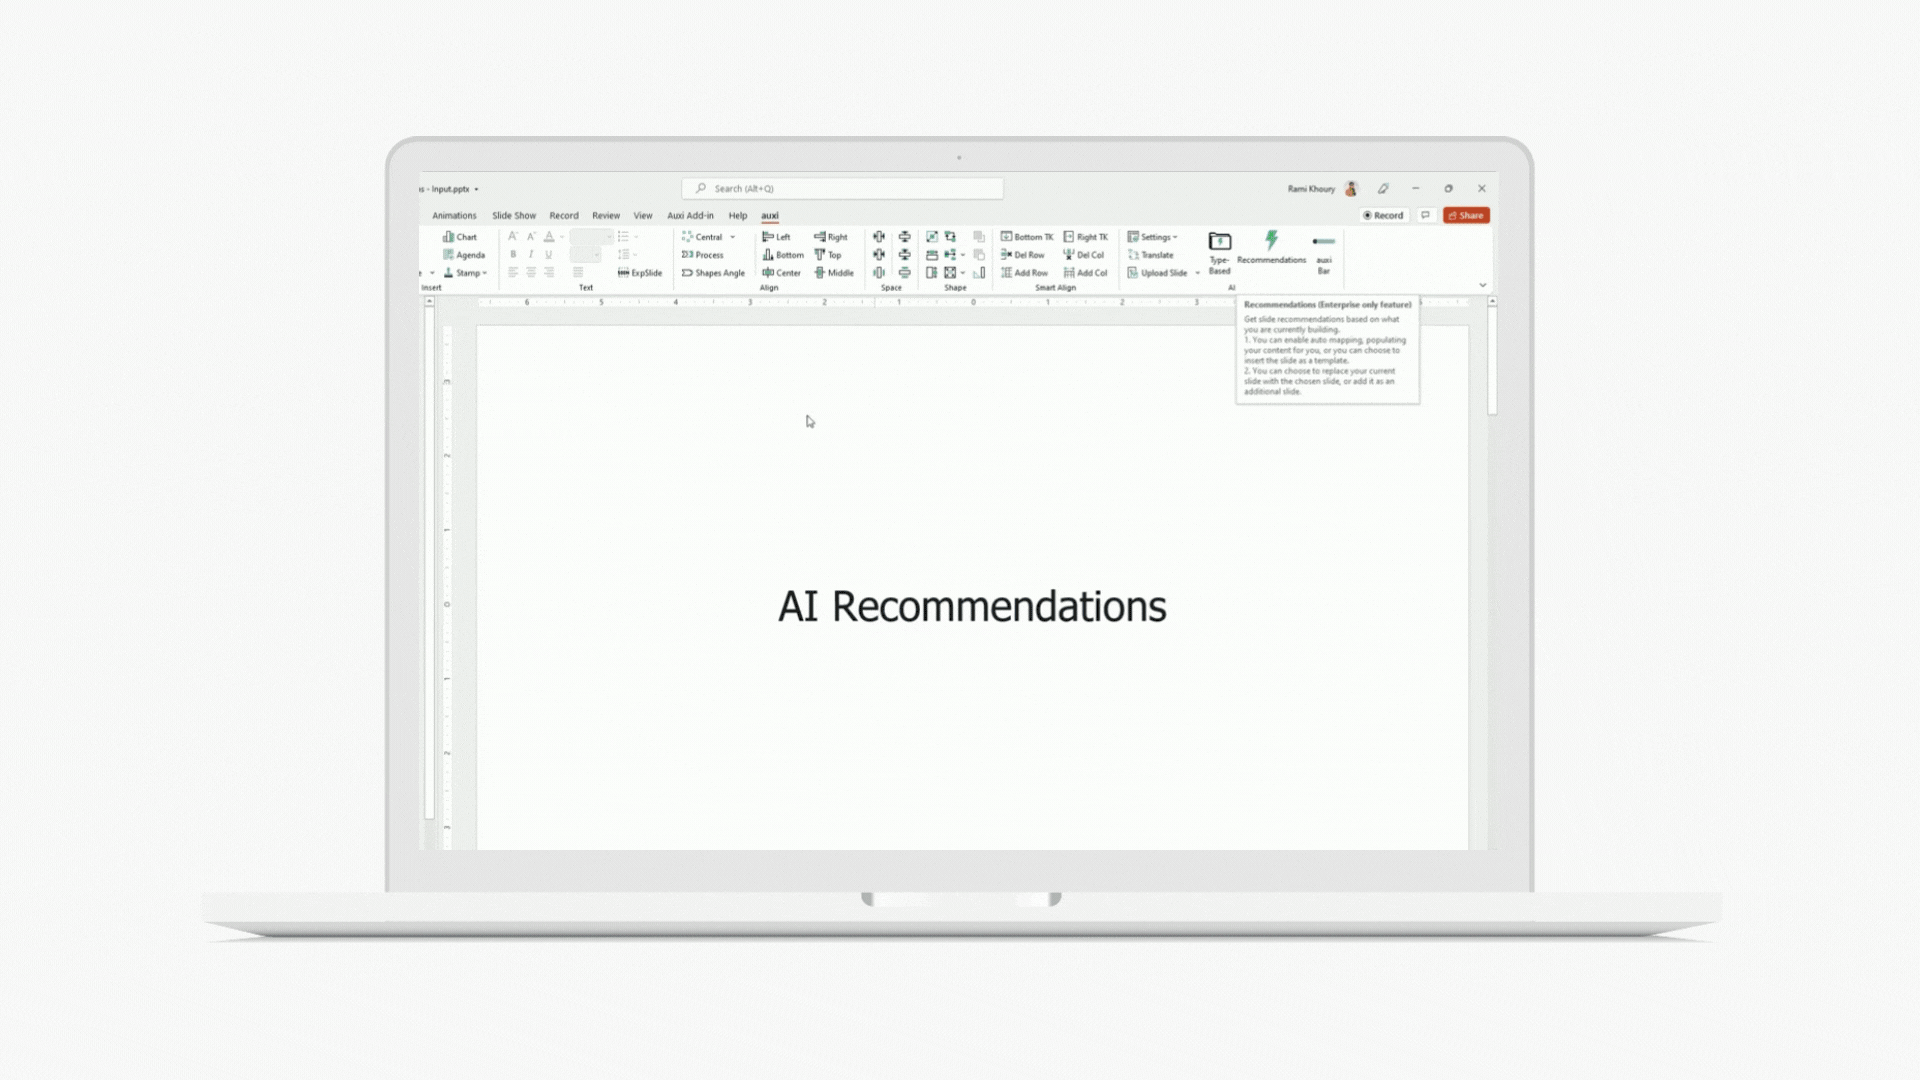1920x1080 pixels.
Task: Expand the Upload Slide dropdown arrow
Action: pos(1197,273)
